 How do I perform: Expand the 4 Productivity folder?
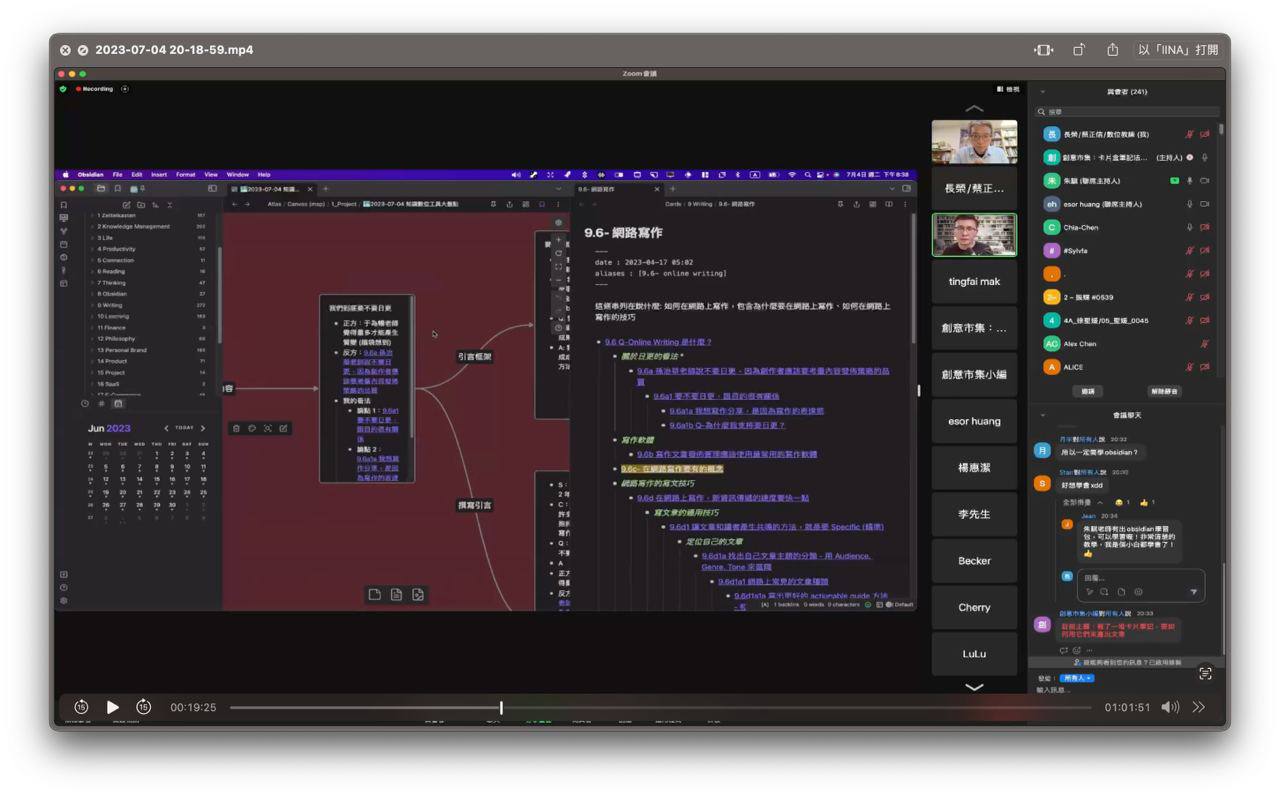coord(147,249)
